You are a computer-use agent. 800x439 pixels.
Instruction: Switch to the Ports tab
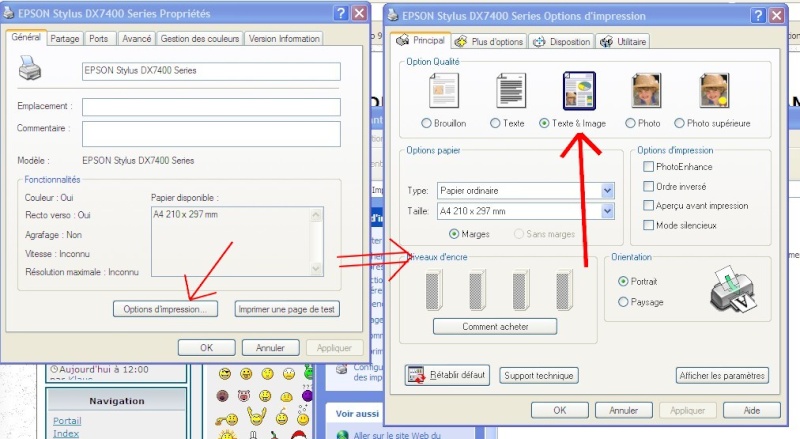click(x=98, y=38)
